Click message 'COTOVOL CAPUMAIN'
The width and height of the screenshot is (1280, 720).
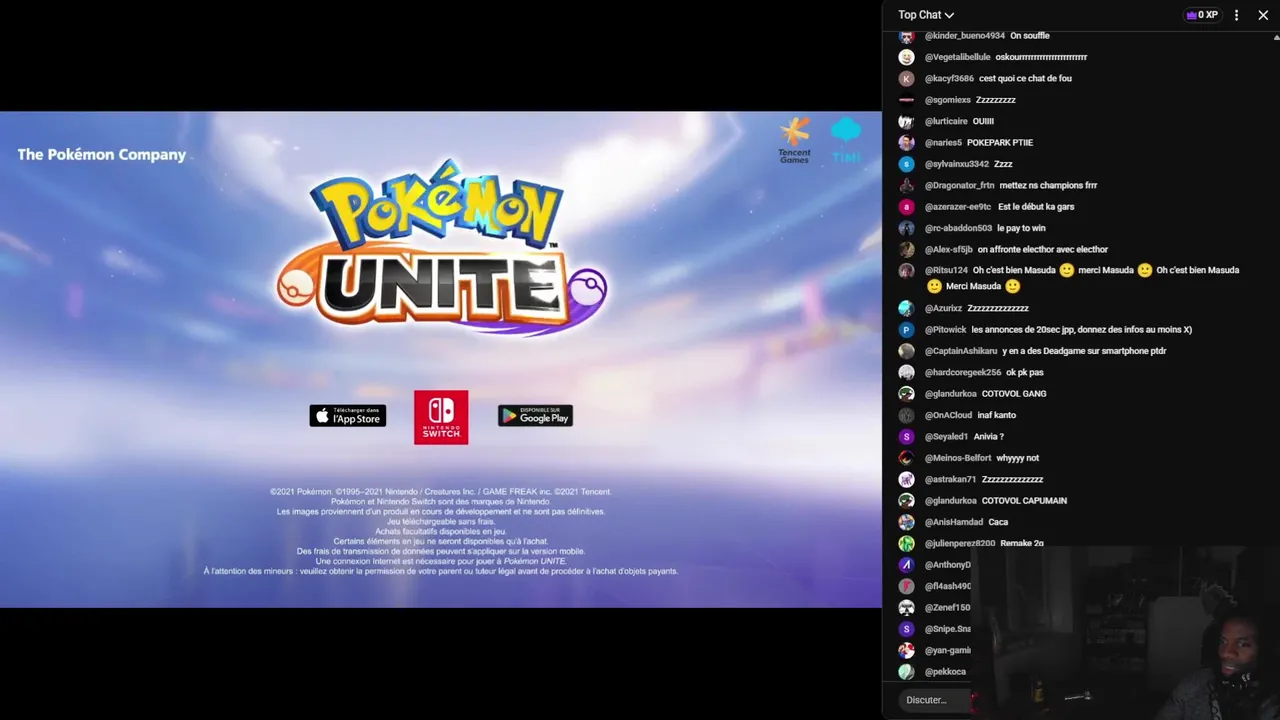coord(1024,501)
